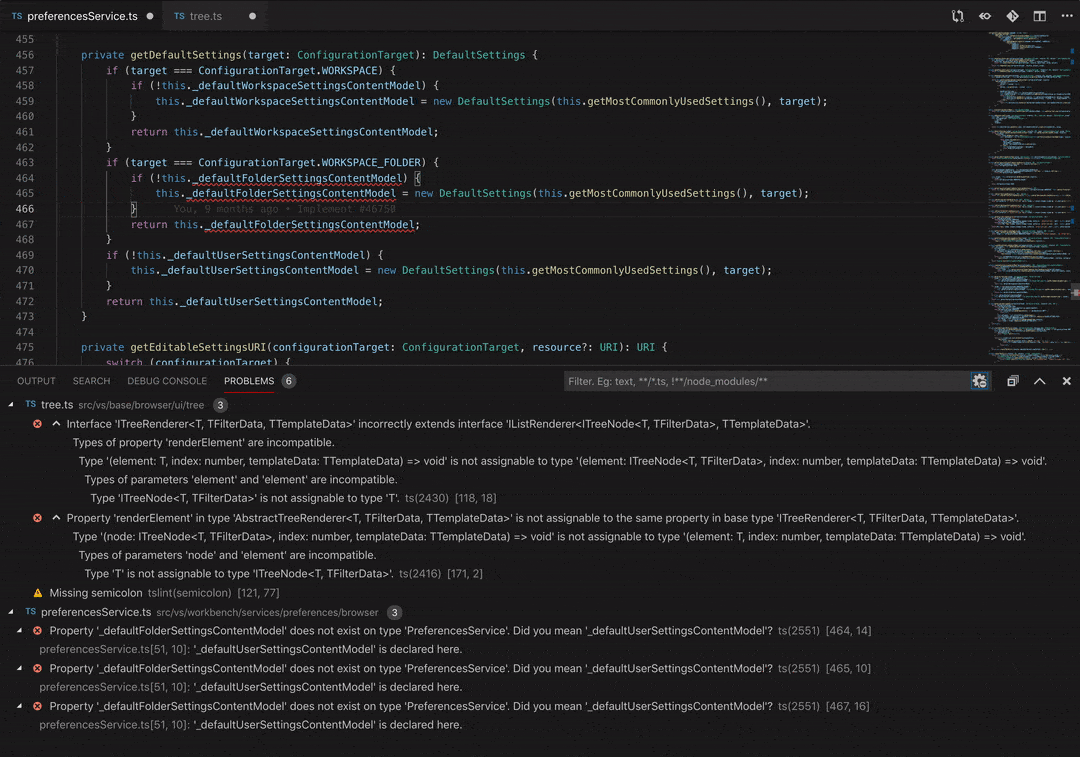Split the editor with the split icon
The height and width of the screenshot is (757, 1080).
tap(1039, 16)
